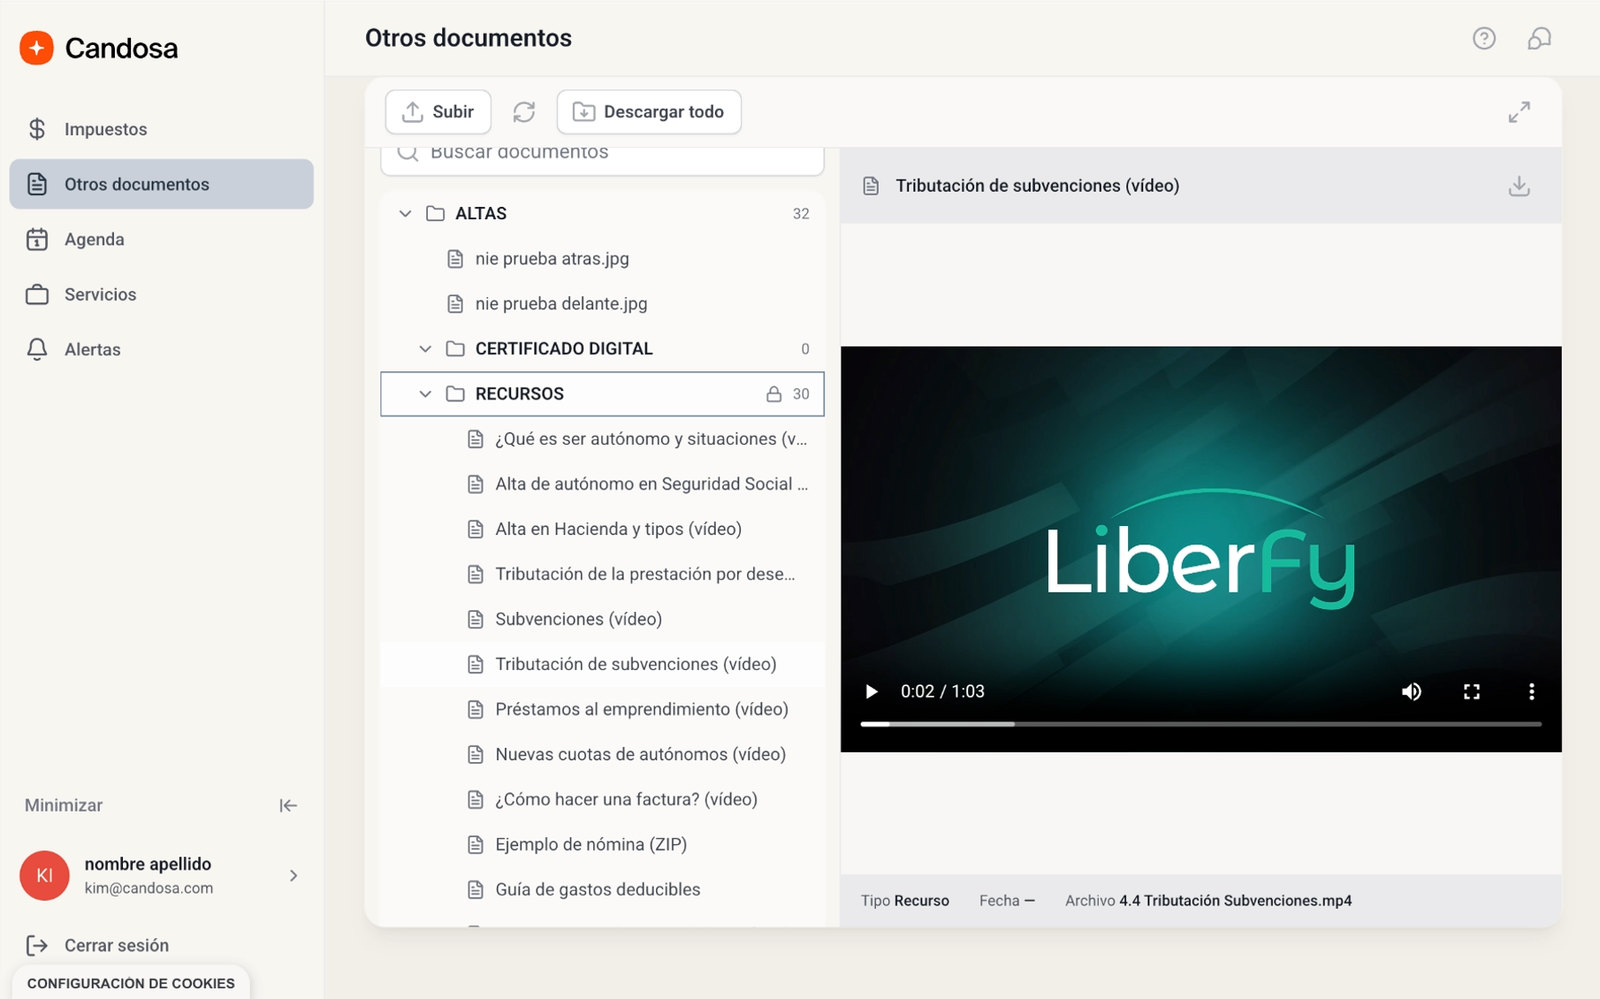Open the Alertas section
1600x999 pixels.
tap(161, 349)
